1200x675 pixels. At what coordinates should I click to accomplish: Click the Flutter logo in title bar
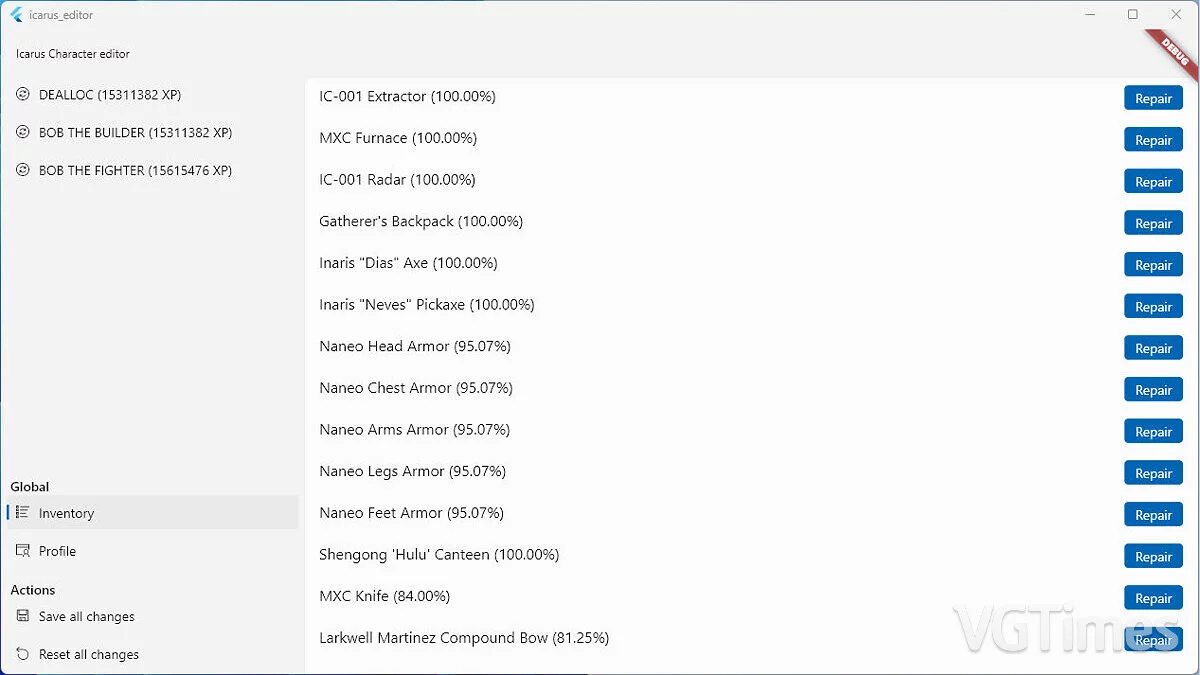17,15
